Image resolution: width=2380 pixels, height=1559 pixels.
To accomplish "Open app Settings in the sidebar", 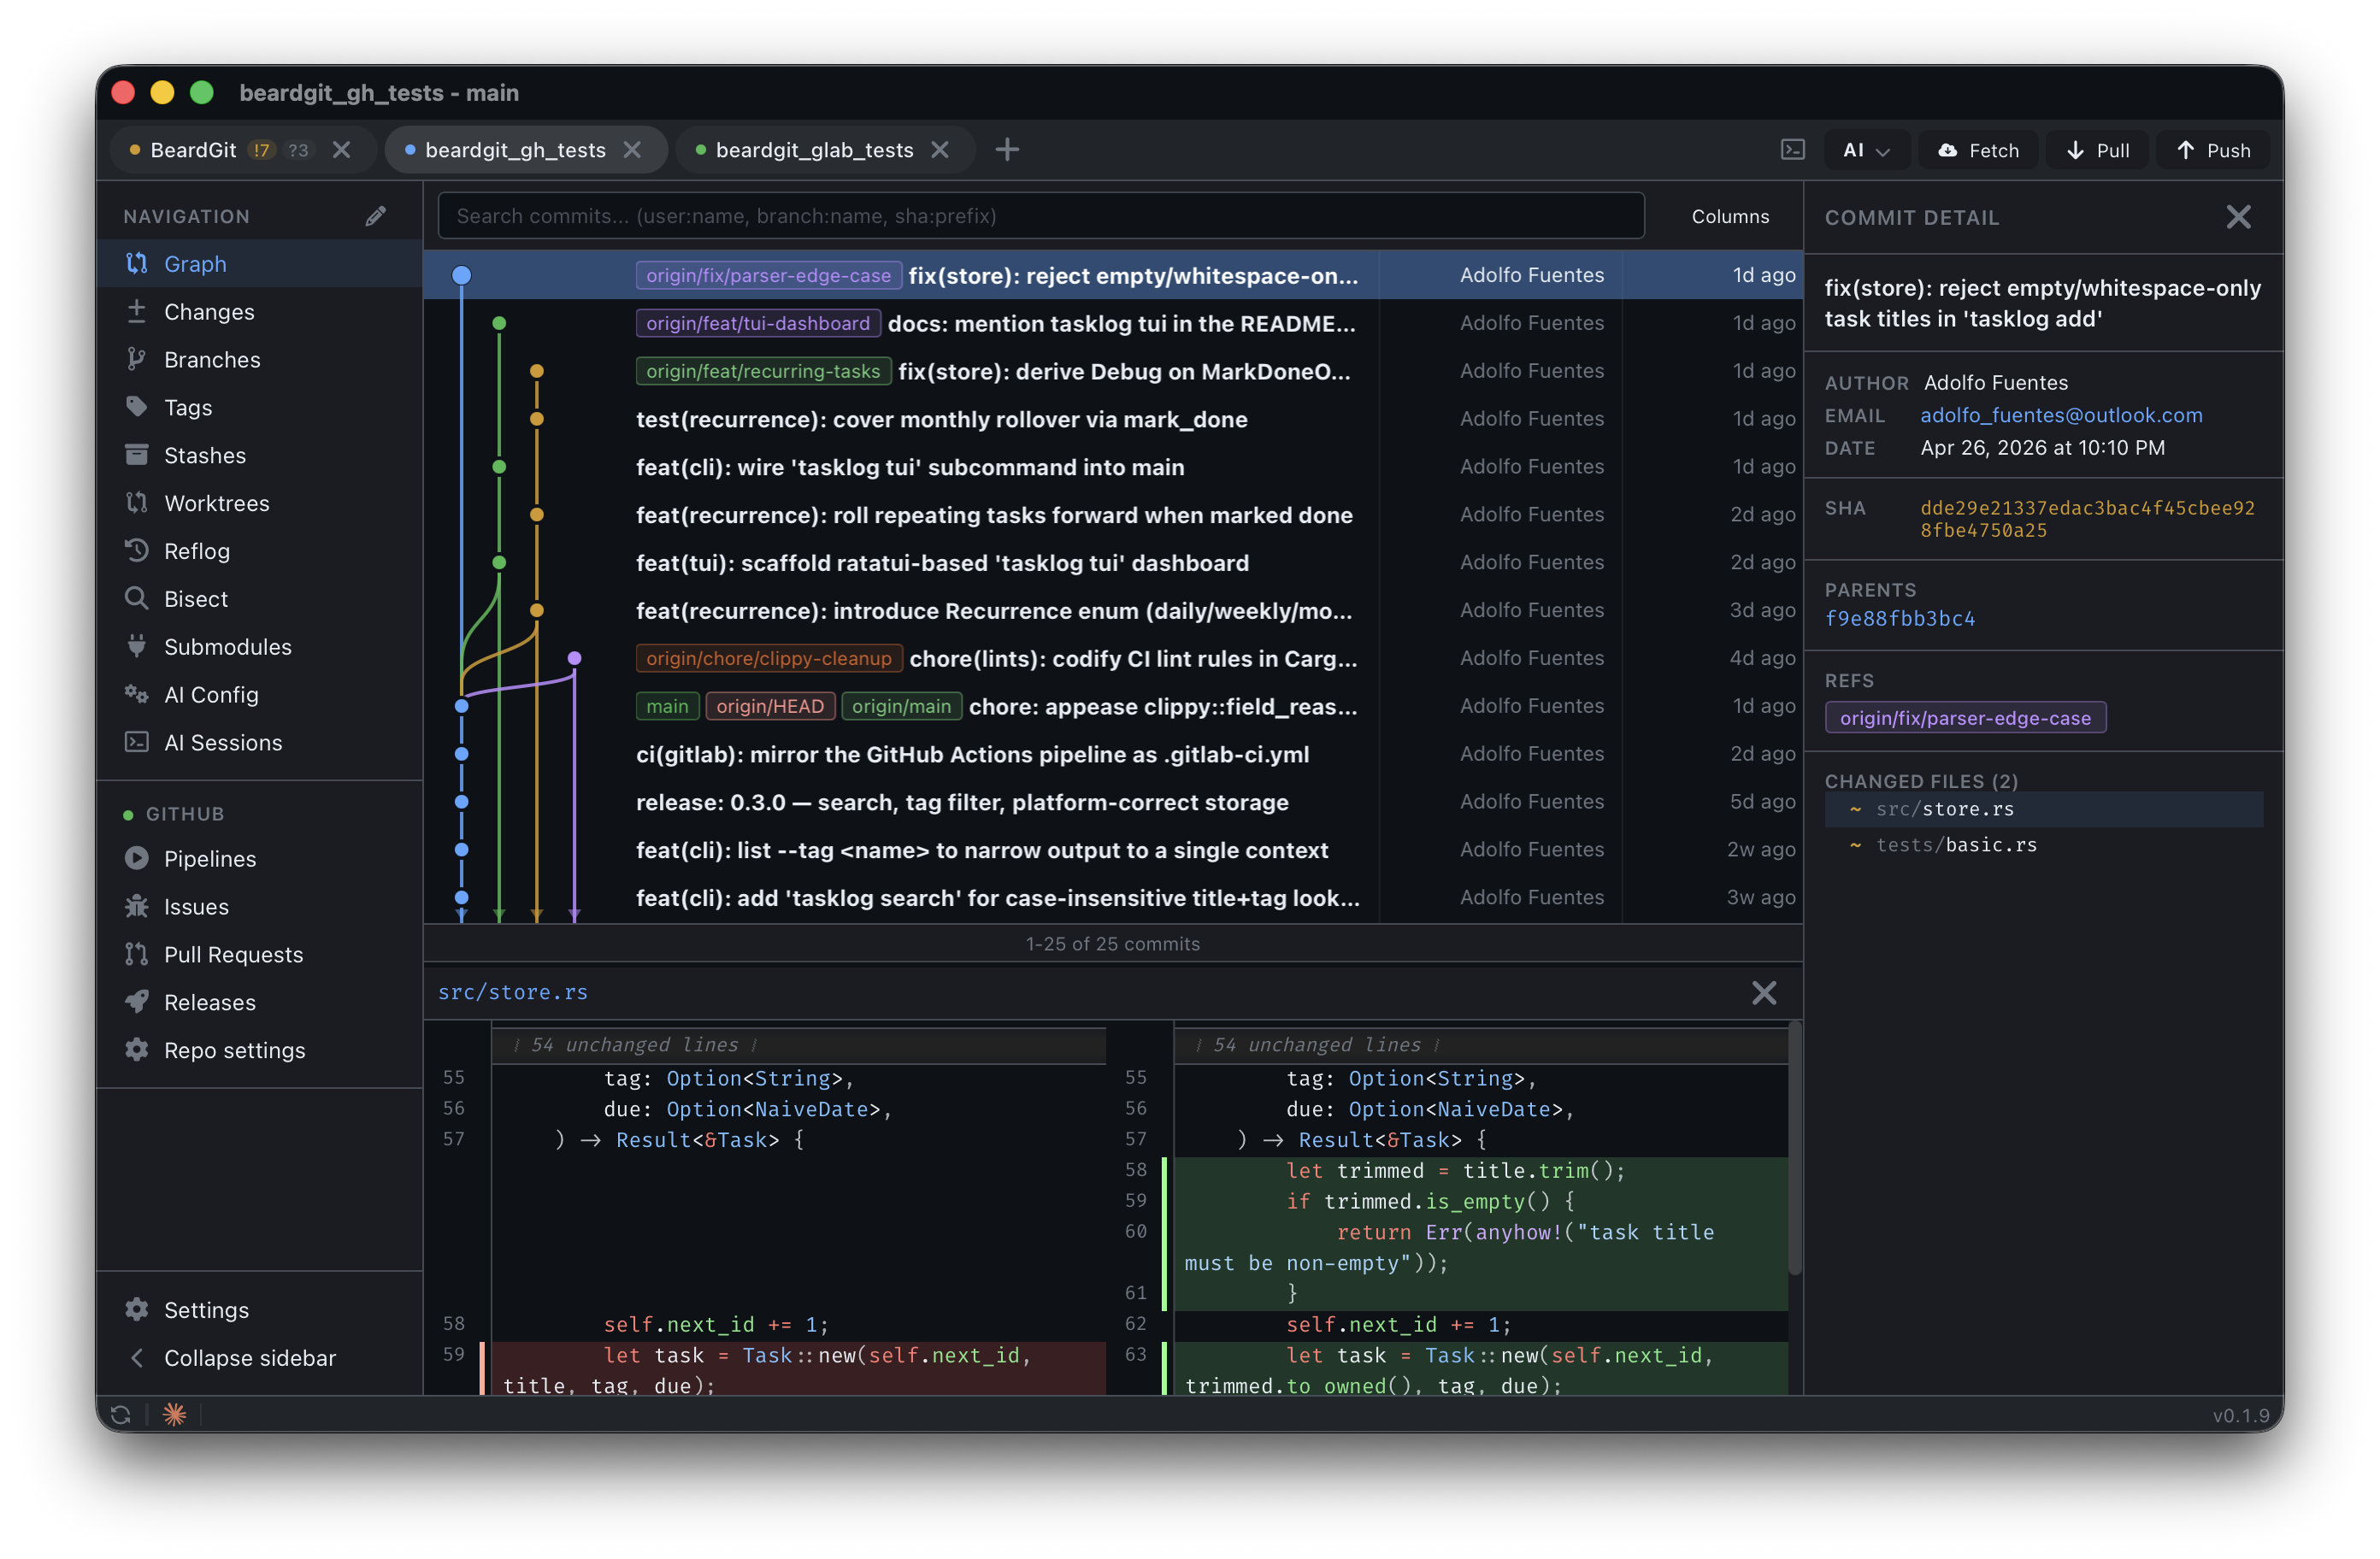I will pos(258,1311).
